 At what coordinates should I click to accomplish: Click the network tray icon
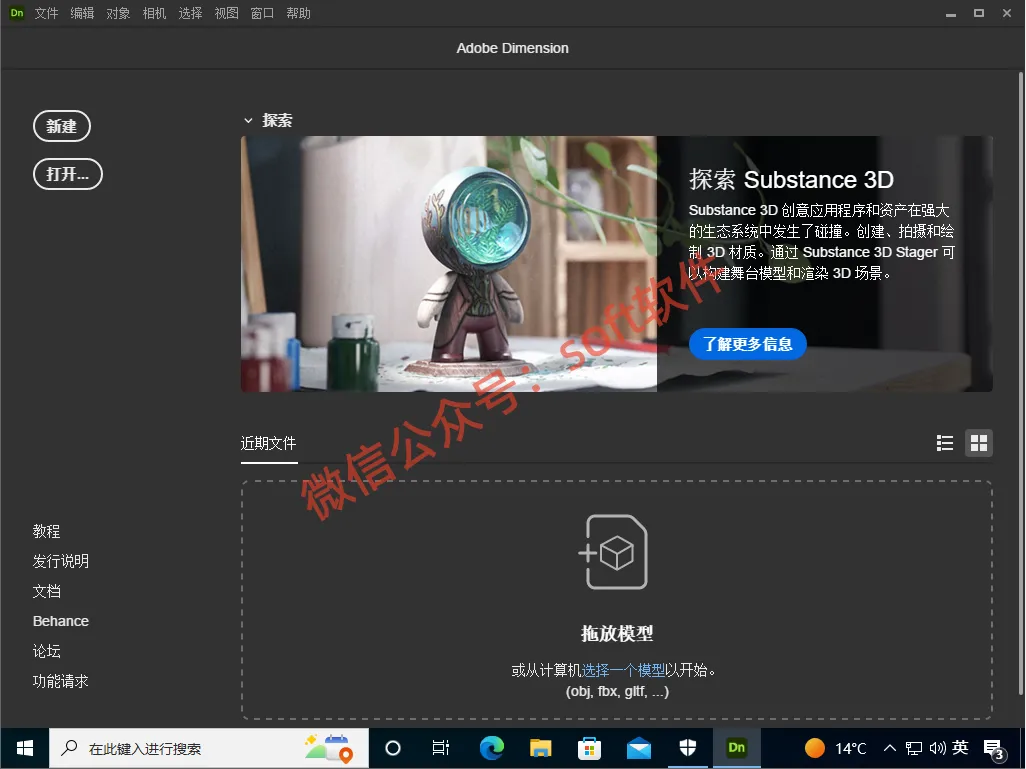pyautogui.click(x=913, y=748)
